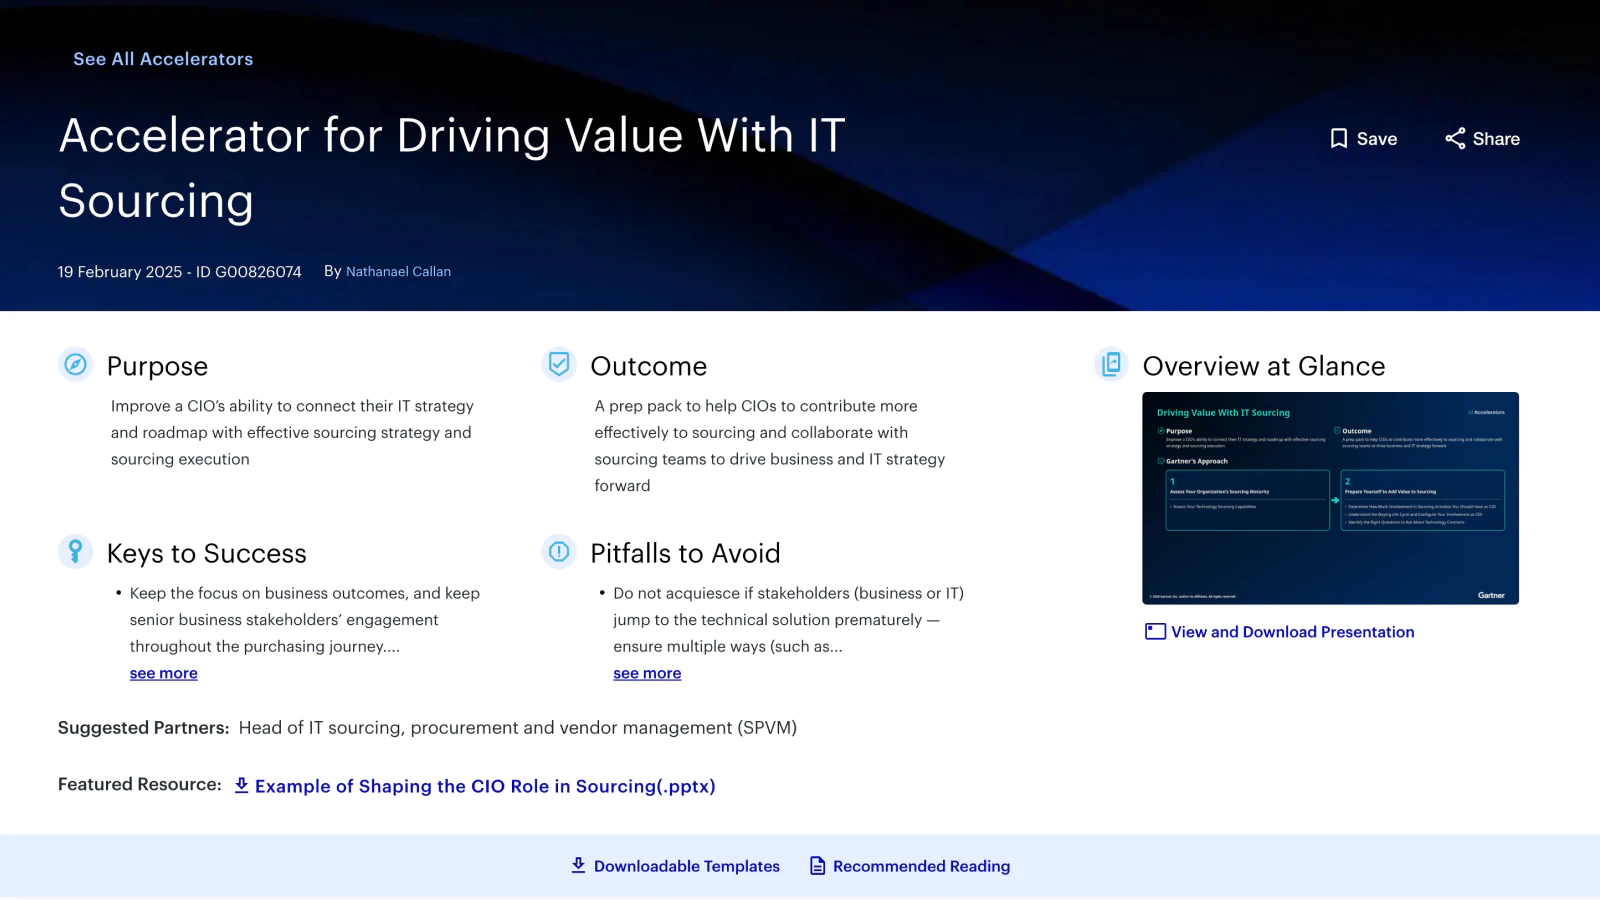This screenshot has width=1600, height=900.
Task: Click the presentation icon beside View and Download Presentation
Action: click(1154, 631)
